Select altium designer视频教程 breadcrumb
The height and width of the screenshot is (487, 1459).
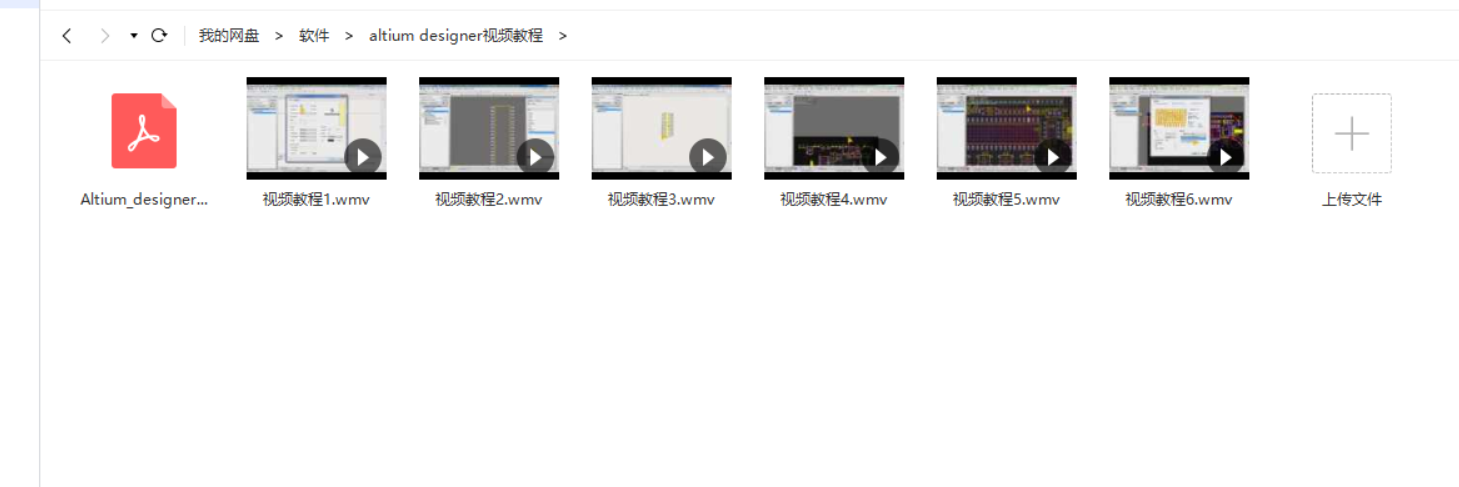pos(456,35)
